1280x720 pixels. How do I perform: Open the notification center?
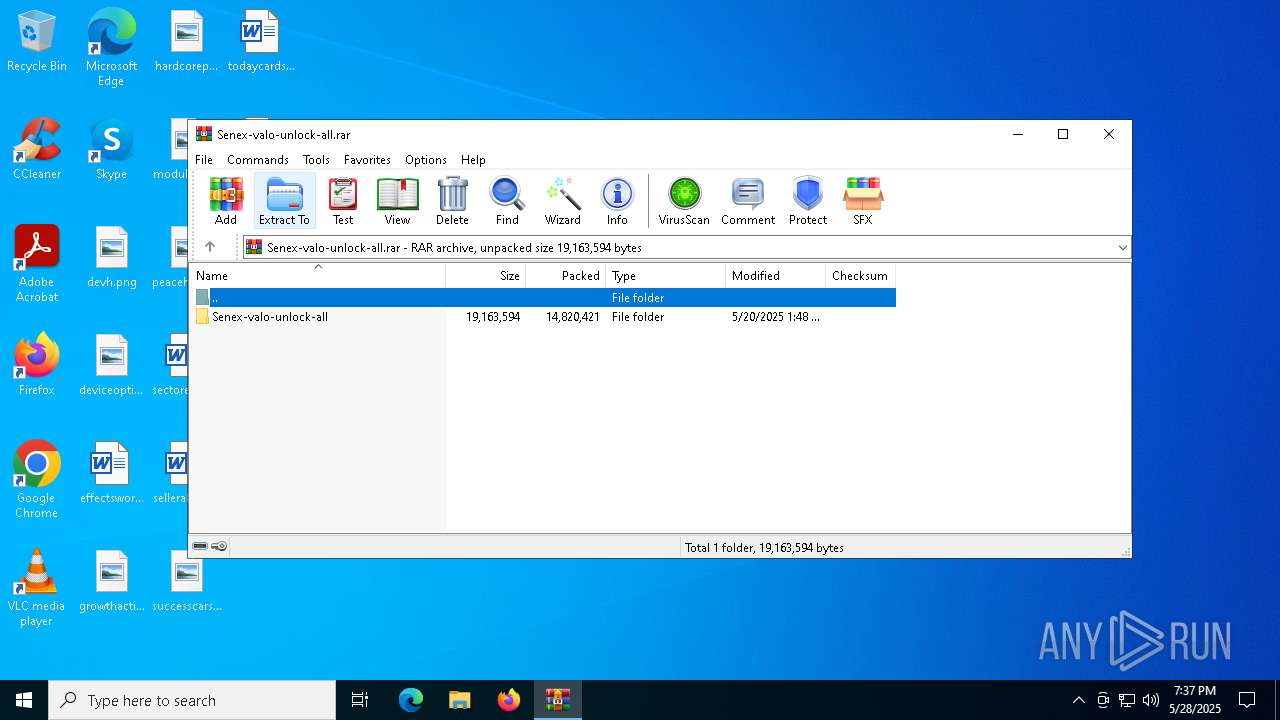1247,700
